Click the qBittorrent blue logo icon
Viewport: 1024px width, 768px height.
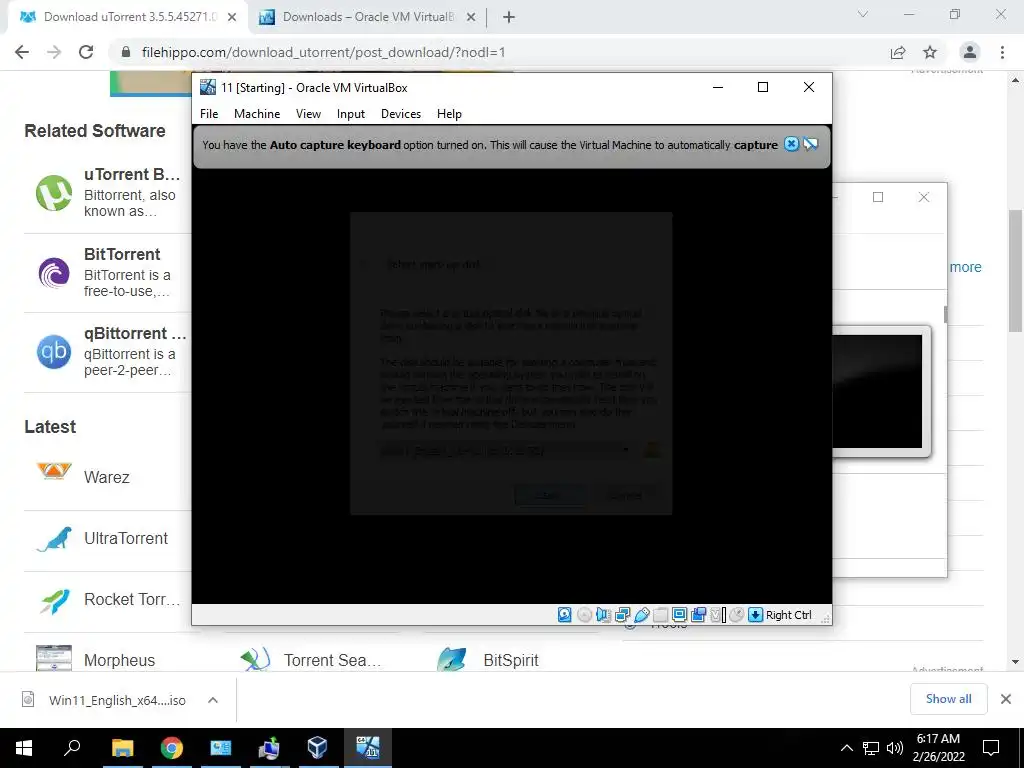point(54,352)
